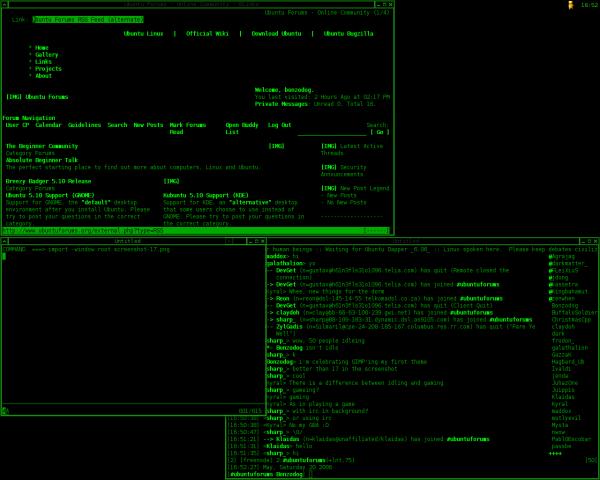This screenshot has width=600, height=480.
Task: Select claydoh in the IRC nick list
Action: tap(563, 327)
